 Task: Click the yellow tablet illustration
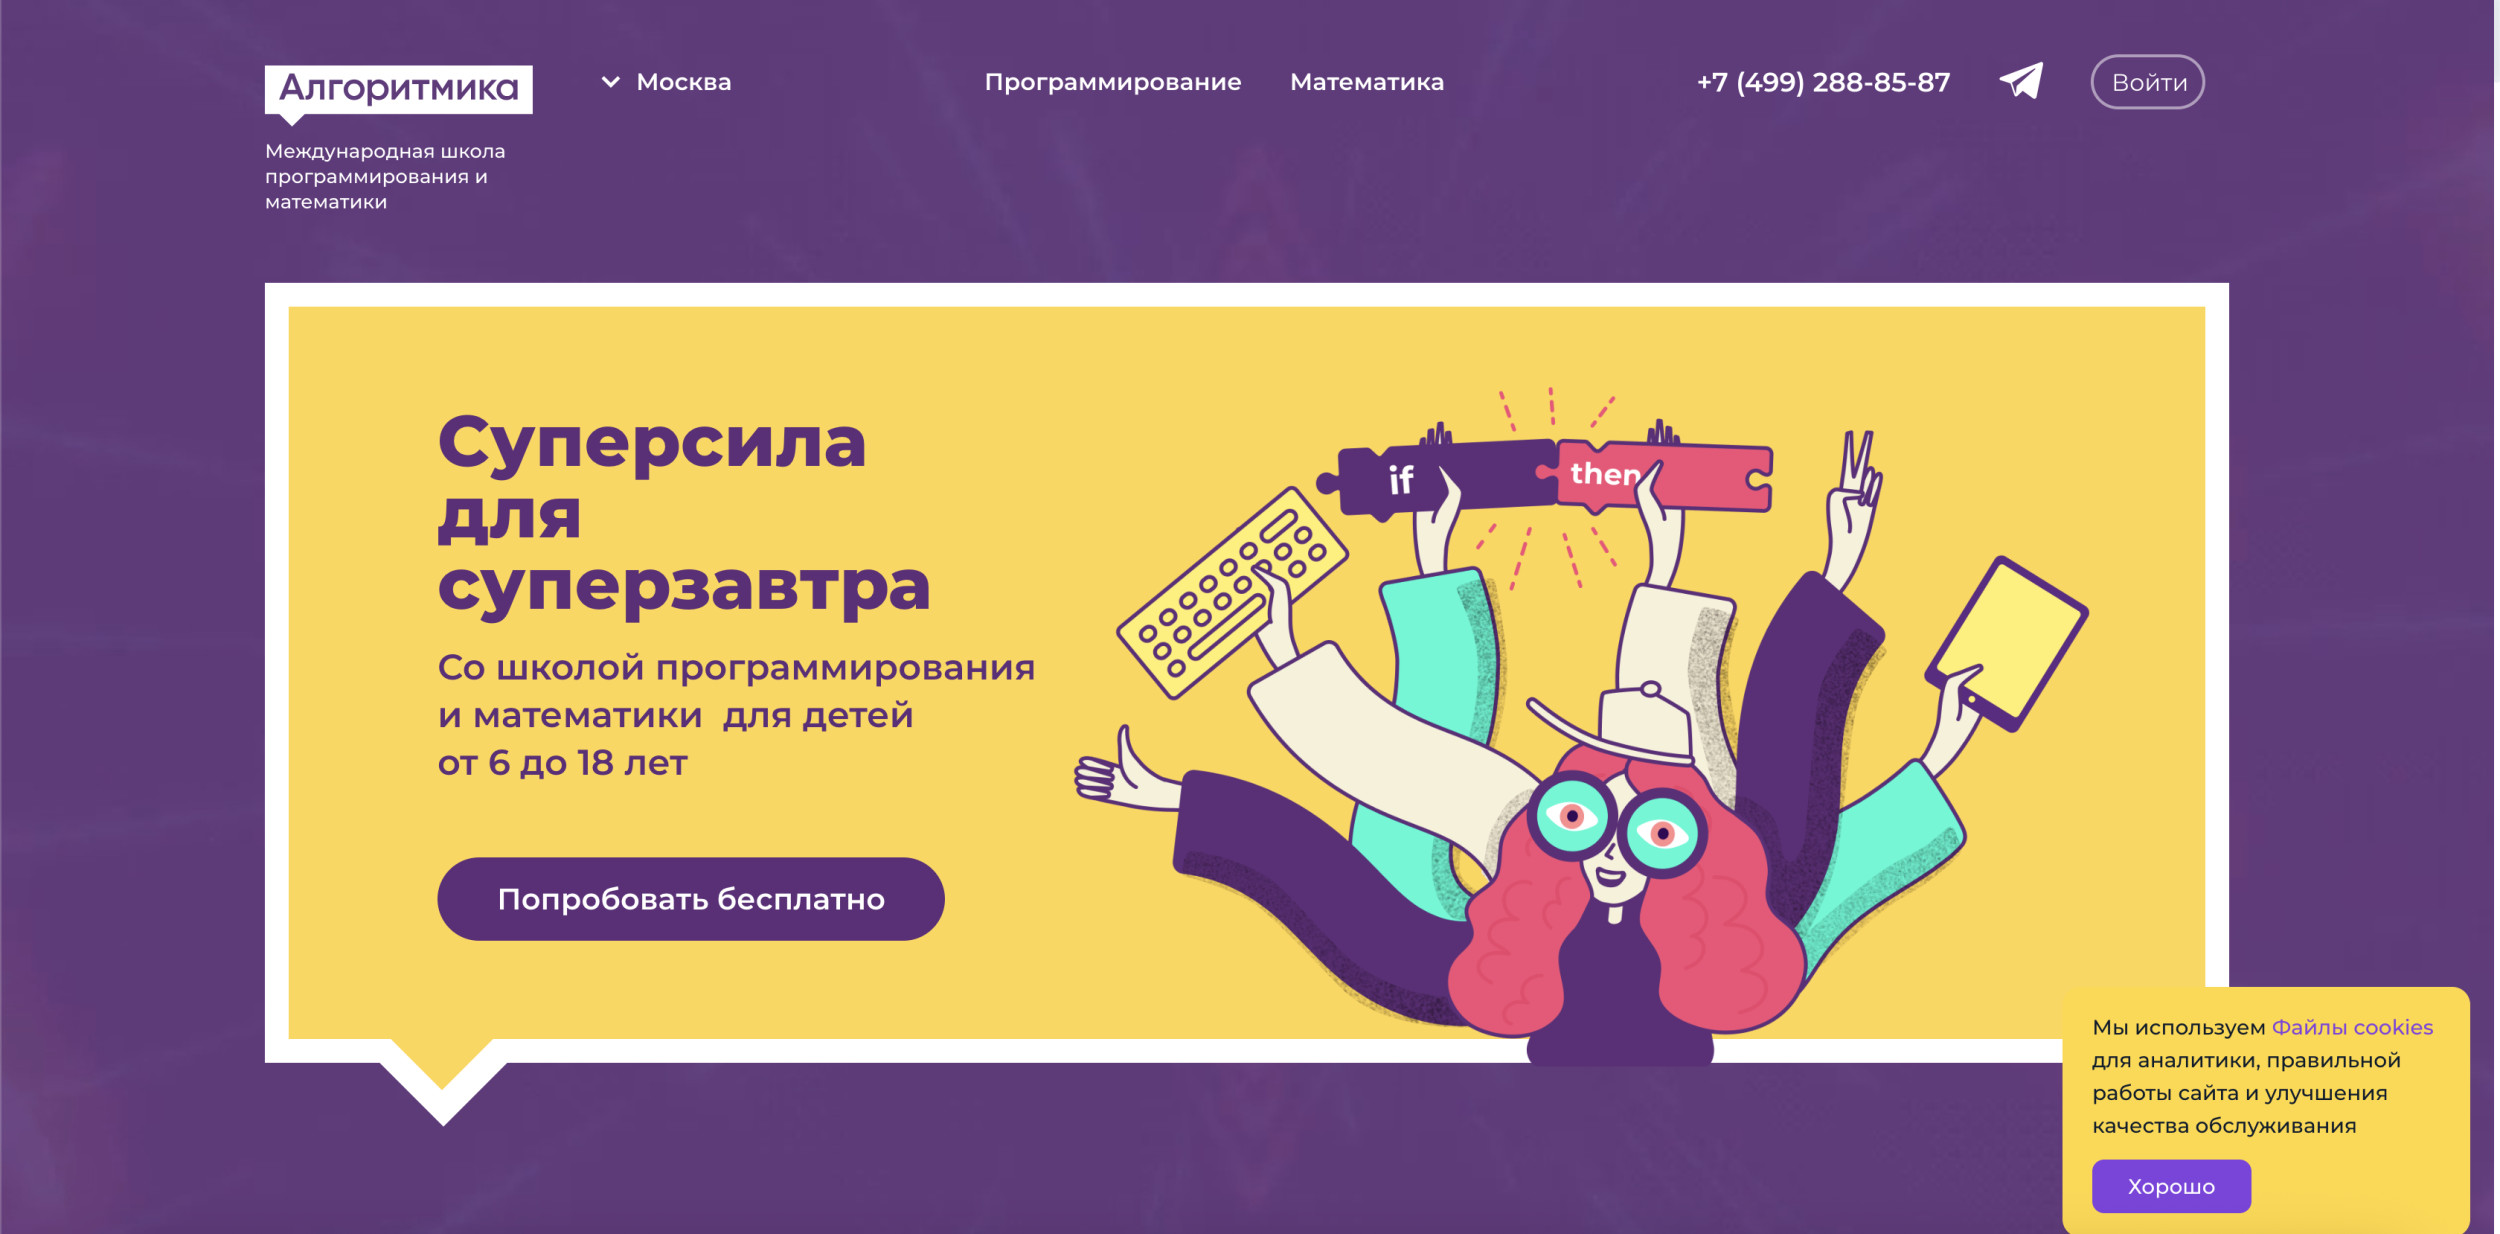pos(2008,642)
